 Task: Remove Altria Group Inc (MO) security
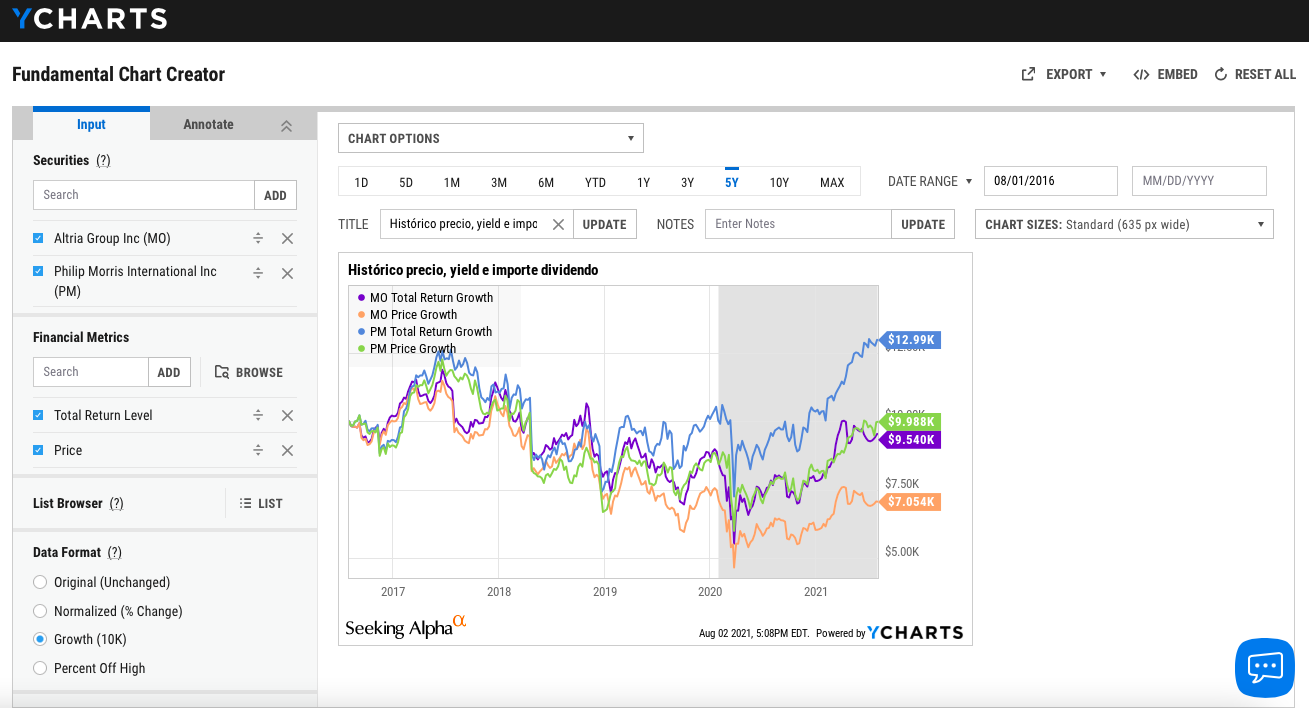coord(287,239)
